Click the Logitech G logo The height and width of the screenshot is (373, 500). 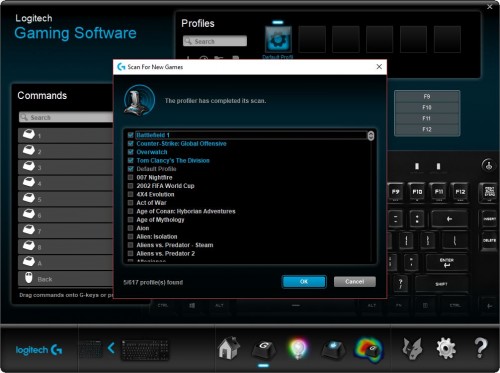(39, 350)
